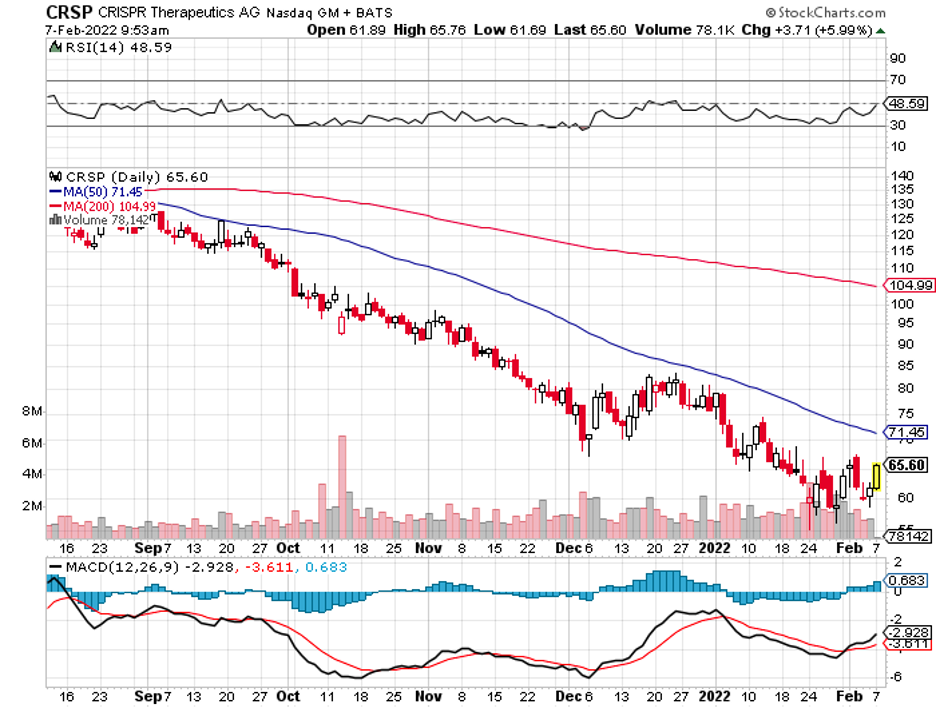Image resolution: width=936 pixels, height=708 pixels.
Task: Click the Oct label on price date axis
Action: coord(288,548)
